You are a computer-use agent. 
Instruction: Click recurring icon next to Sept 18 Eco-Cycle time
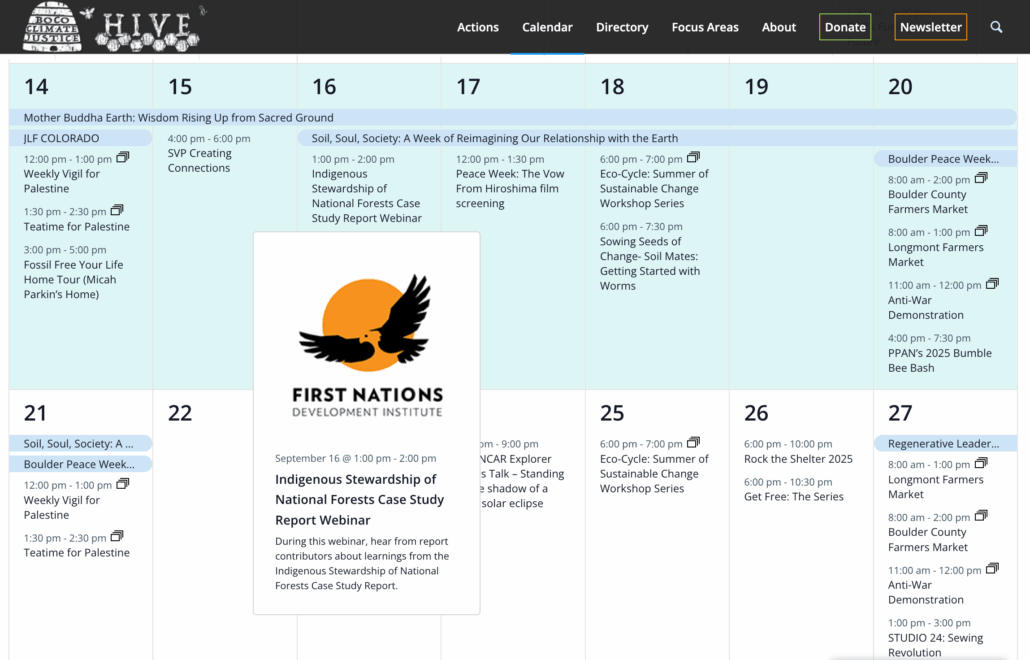click(693, 158)
